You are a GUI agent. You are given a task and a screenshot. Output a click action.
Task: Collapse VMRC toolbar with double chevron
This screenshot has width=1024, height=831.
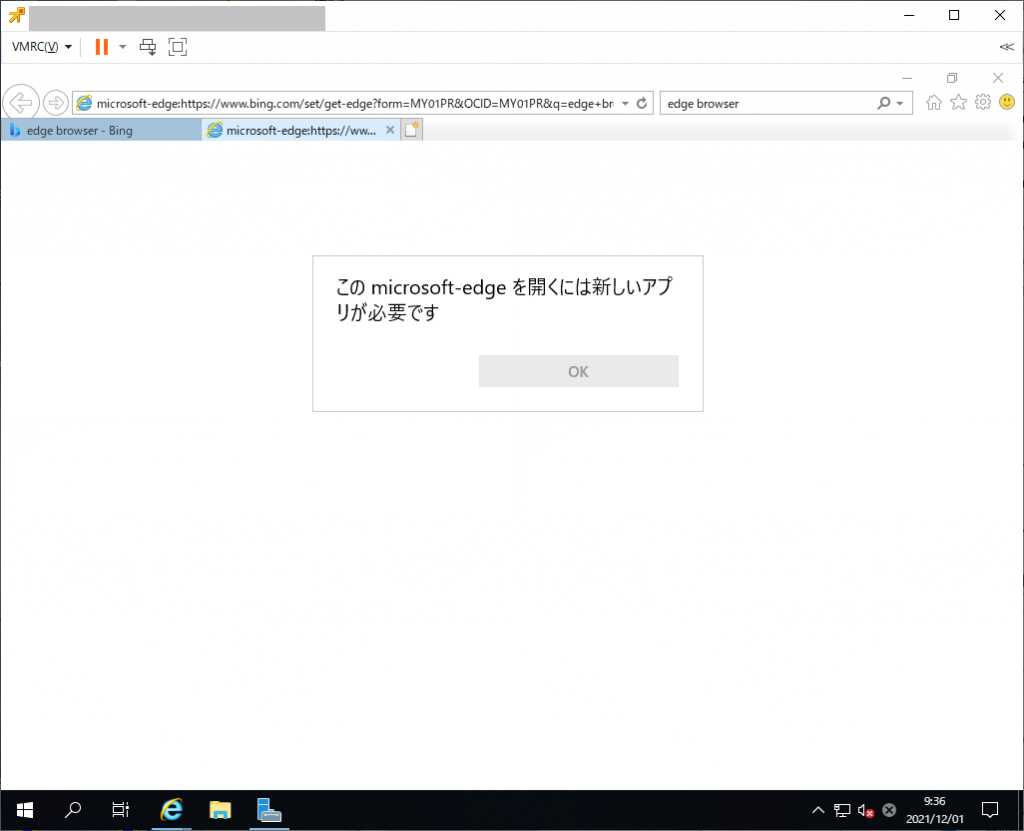point(1006,47)
